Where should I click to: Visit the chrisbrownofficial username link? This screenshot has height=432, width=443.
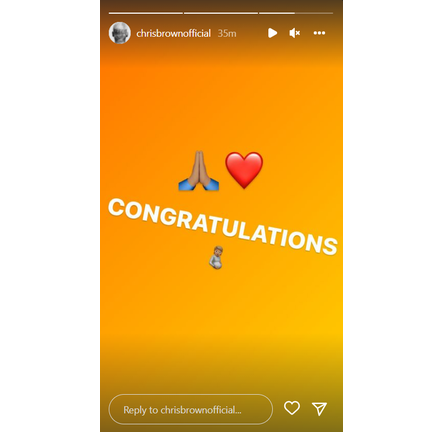[173, 33]
